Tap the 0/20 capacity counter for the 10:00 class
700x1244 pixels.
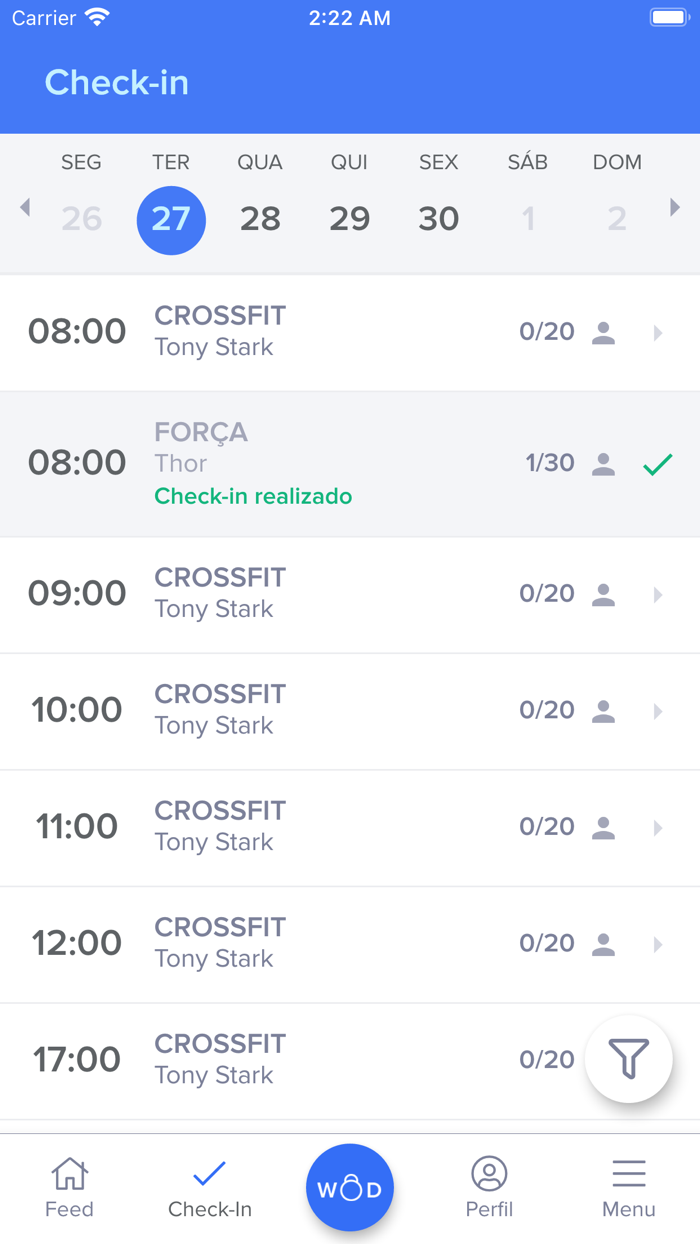point(547,710)
